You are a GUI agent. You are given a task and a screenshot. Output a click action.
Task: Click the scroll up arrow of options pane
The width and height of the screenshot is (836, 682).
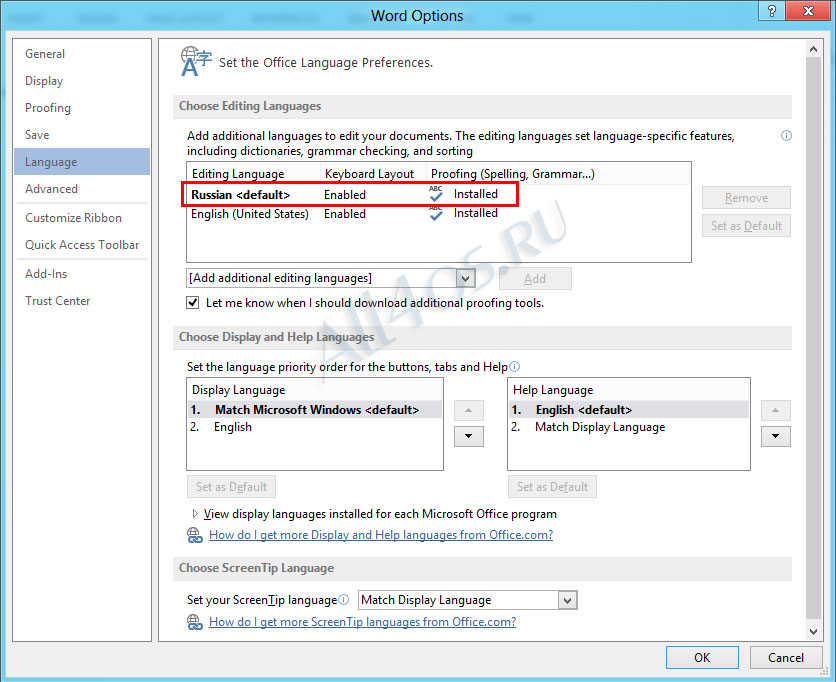pos(813,49)
